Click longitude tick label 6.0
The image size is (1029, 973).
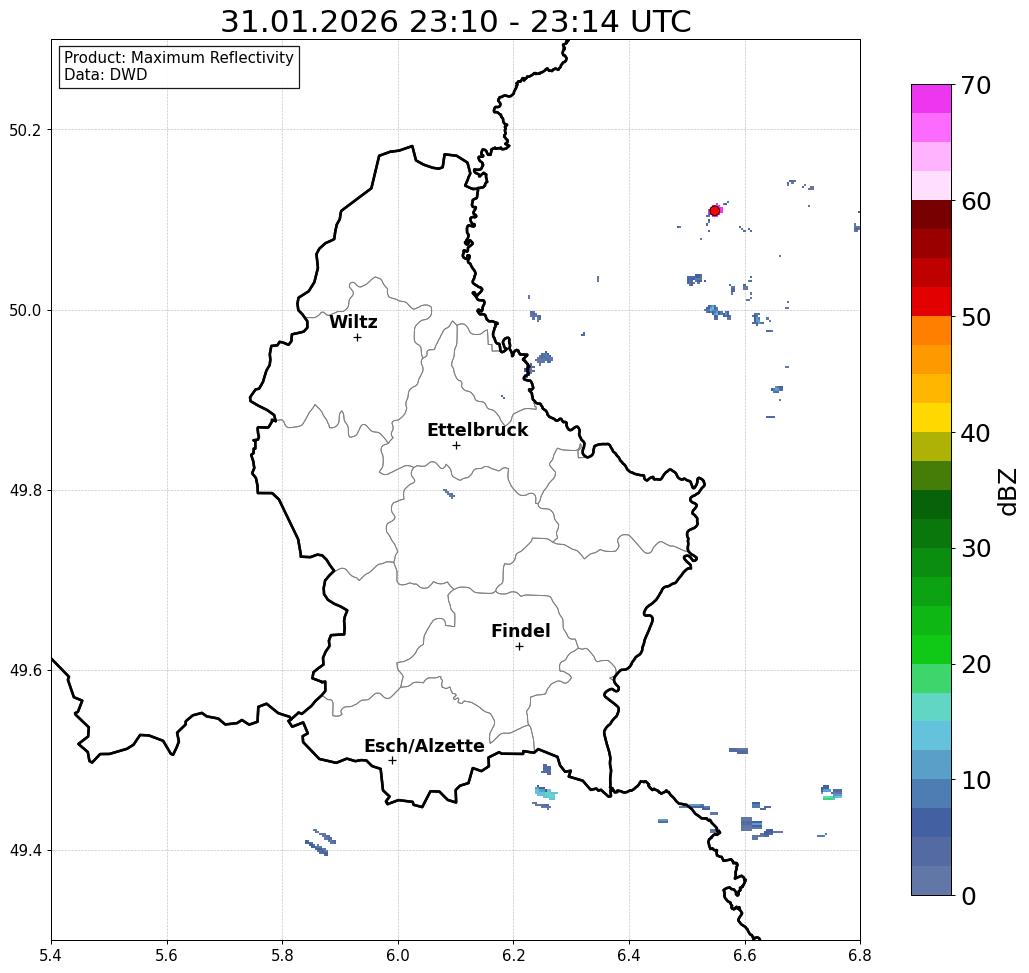(398, 955)
